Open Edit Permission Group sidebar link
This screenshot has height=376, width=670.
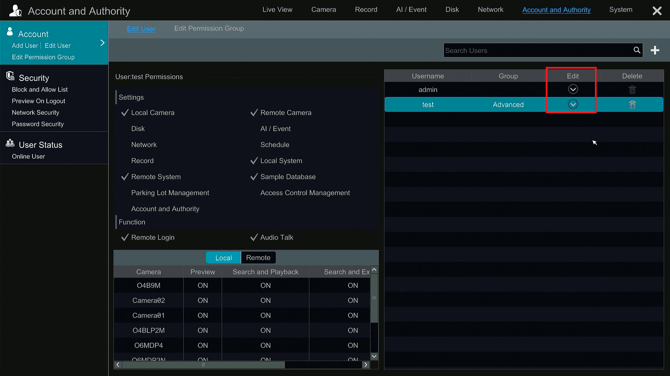click(43, 57)
